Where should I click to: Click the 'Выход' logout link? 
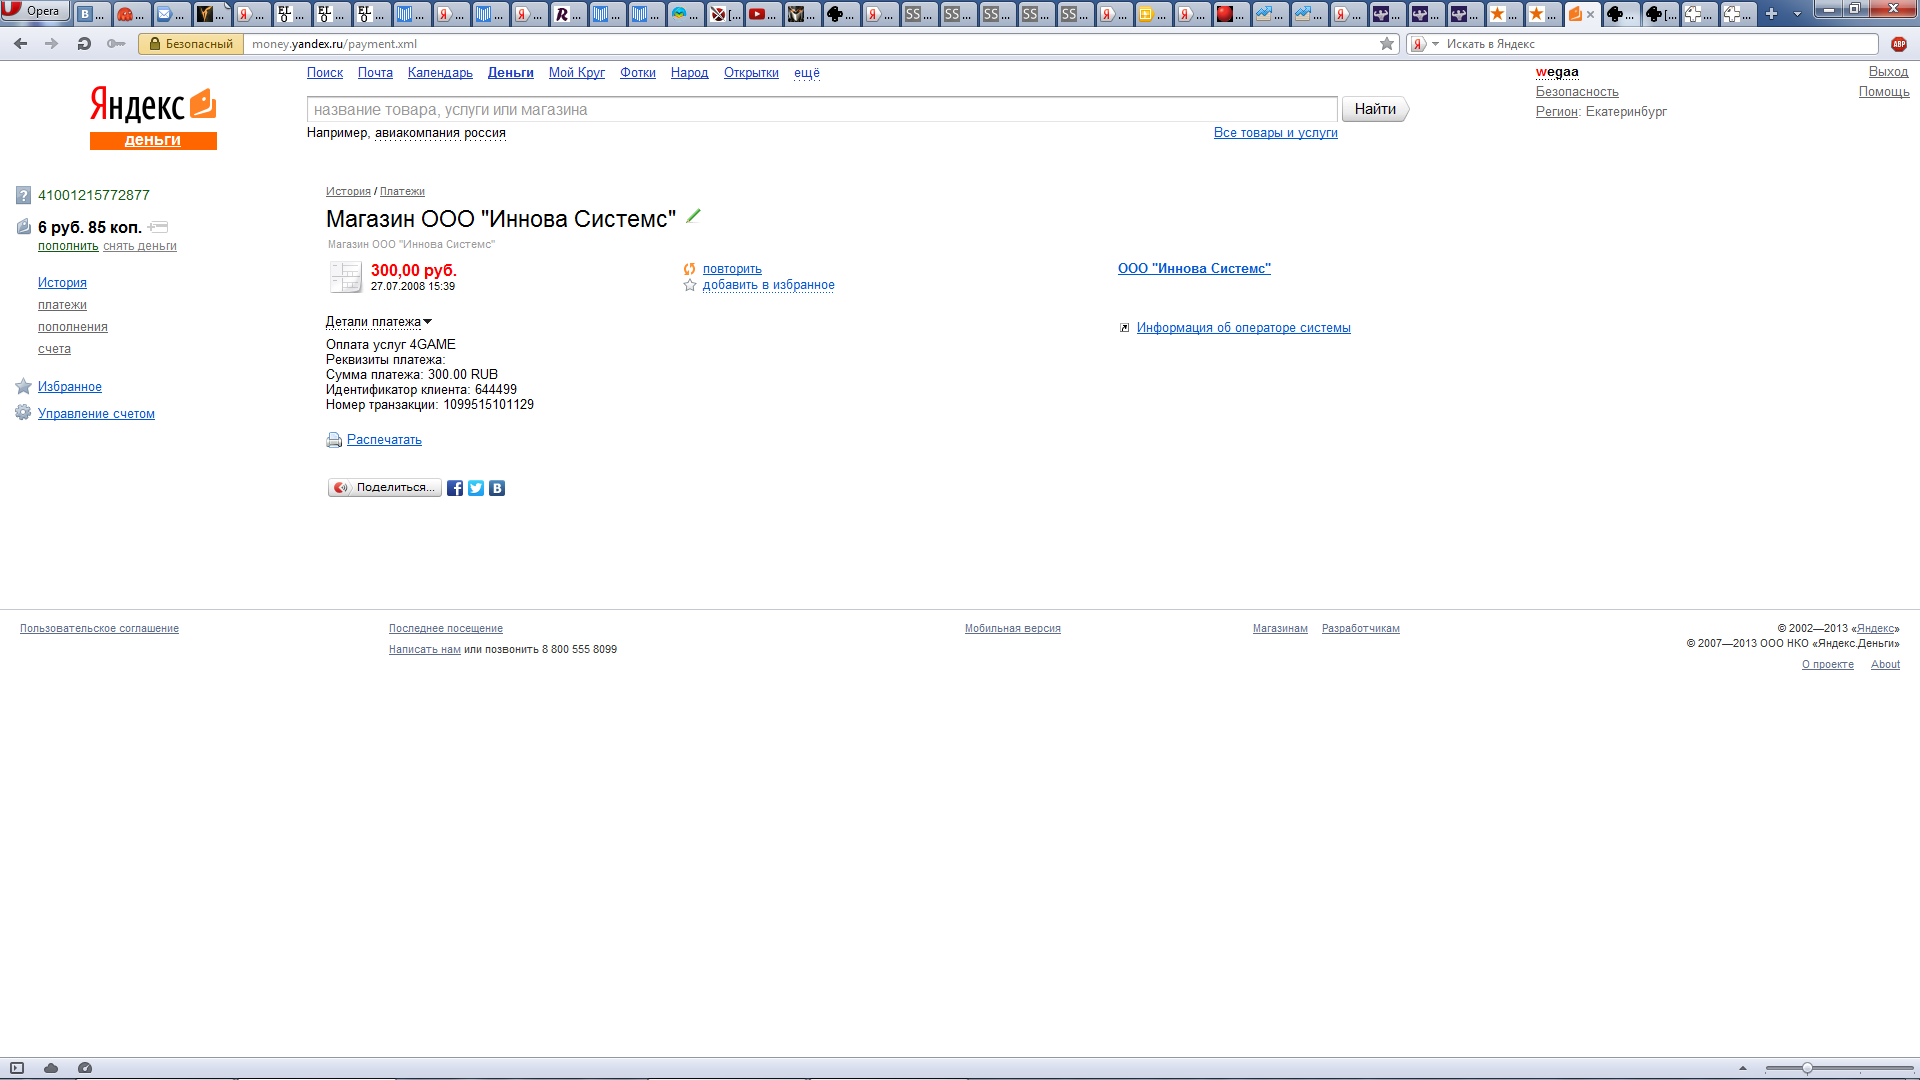pos(1888,72)
